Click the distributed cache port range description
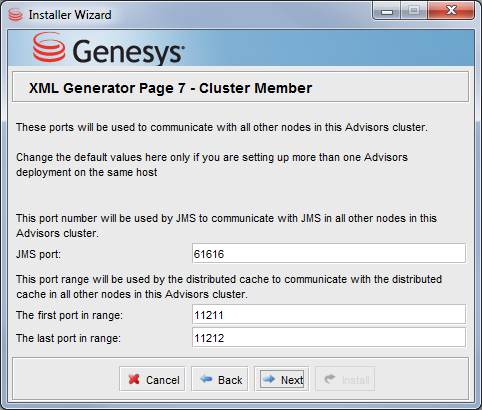482x410 pixels. (229, 287)
